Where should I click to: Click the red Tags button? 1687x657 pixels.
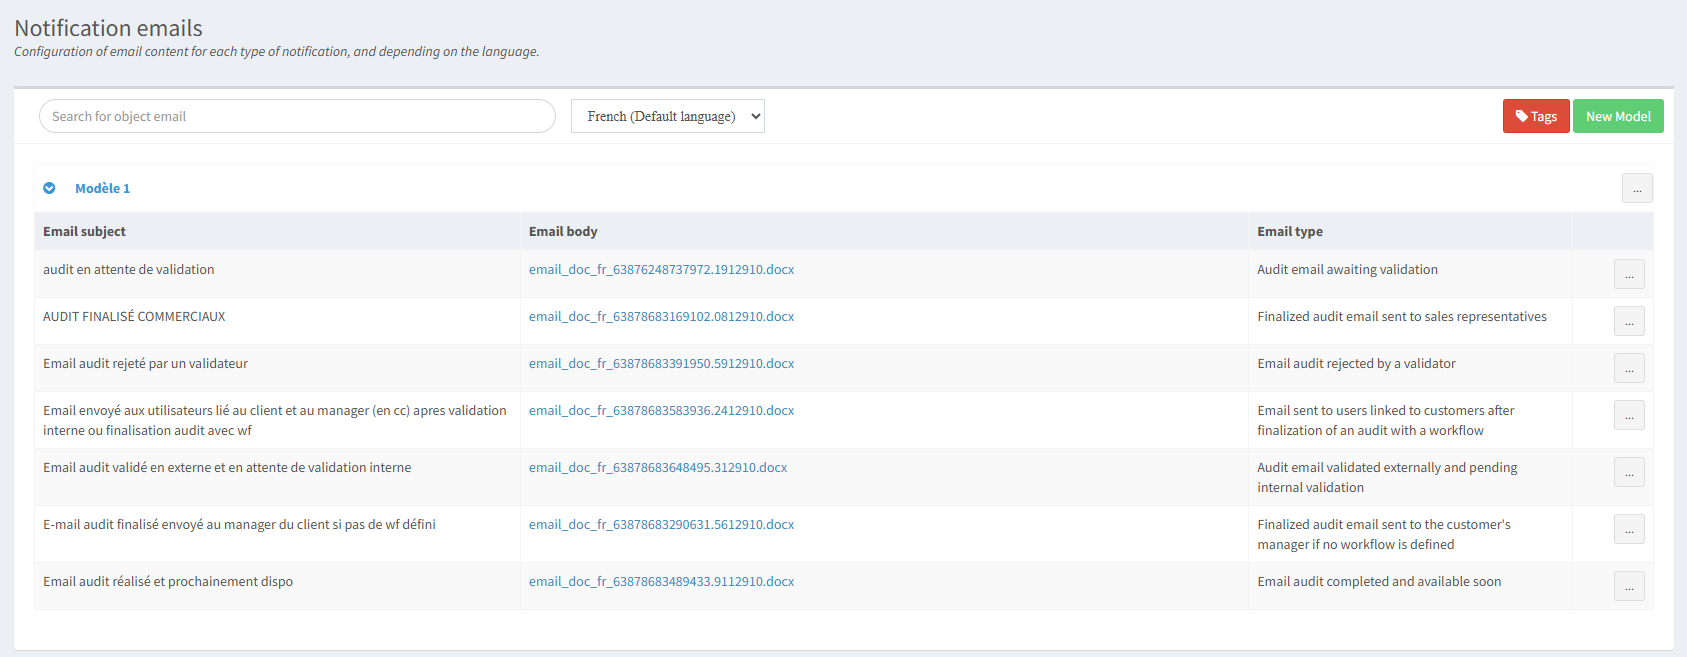click(x=1535, y=116)
